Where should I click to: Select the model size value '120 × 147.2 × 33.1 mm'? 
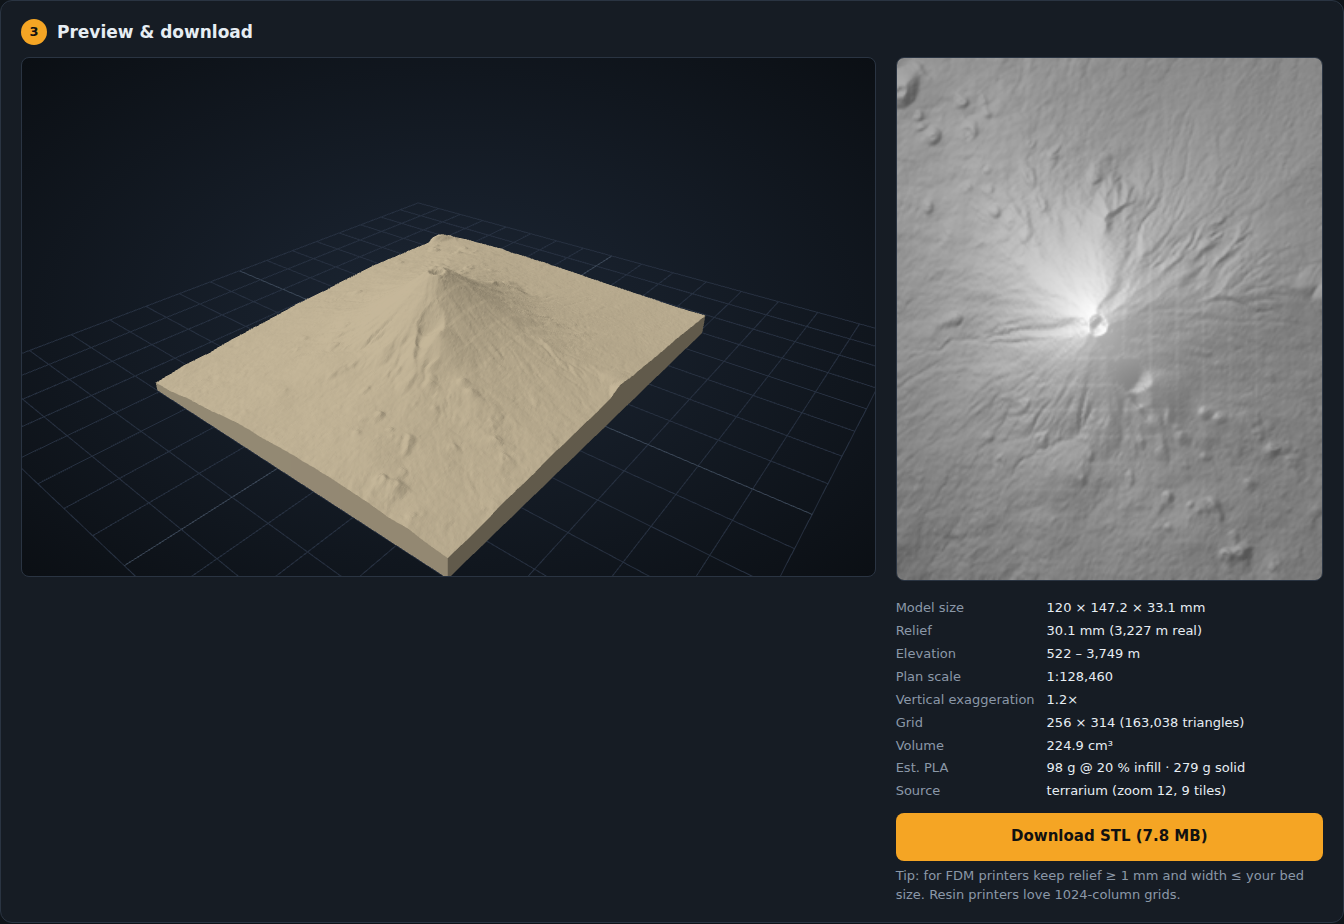coord(1126,608)
